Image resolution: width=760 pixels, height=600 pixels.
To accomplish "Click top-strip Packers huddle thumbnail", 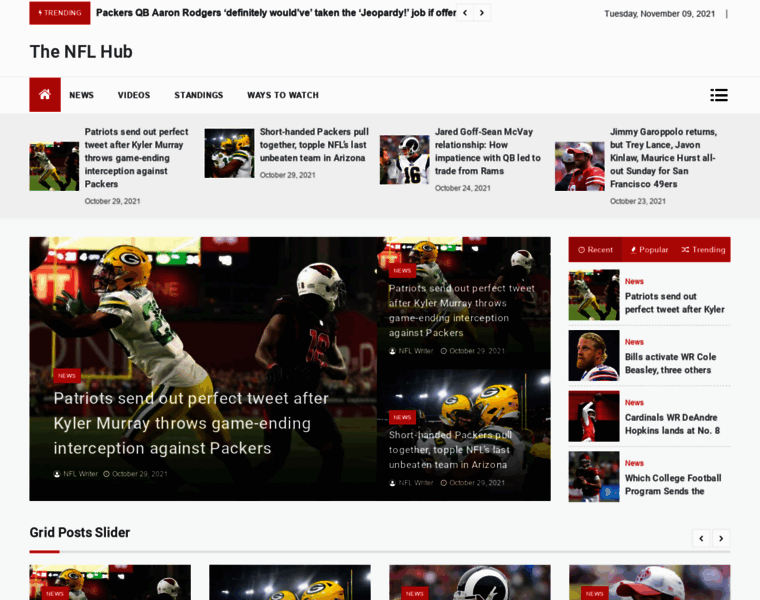I will click(x=229, y=153).
